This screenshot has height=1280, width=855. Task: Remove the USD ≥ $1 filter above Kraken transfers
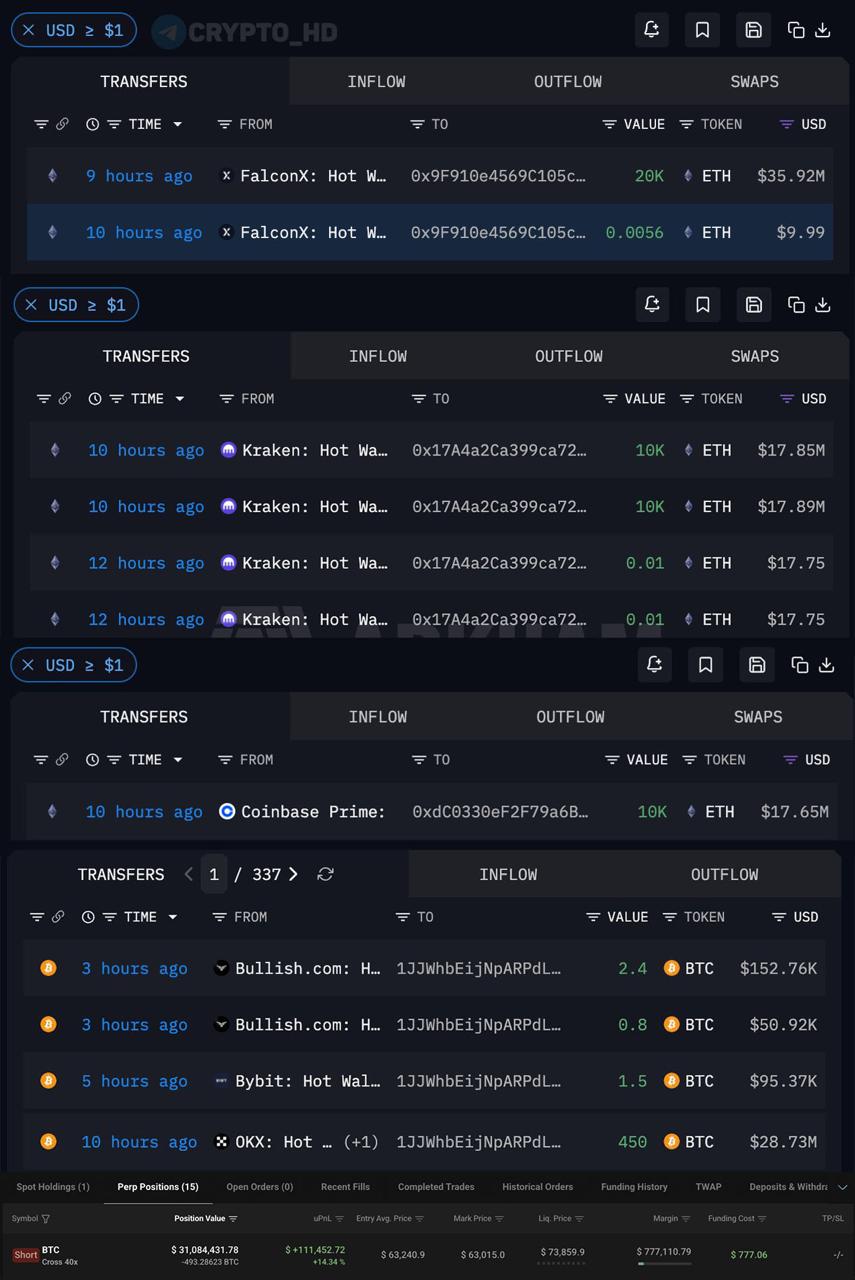pyautogui.click(x=31, y=305)
